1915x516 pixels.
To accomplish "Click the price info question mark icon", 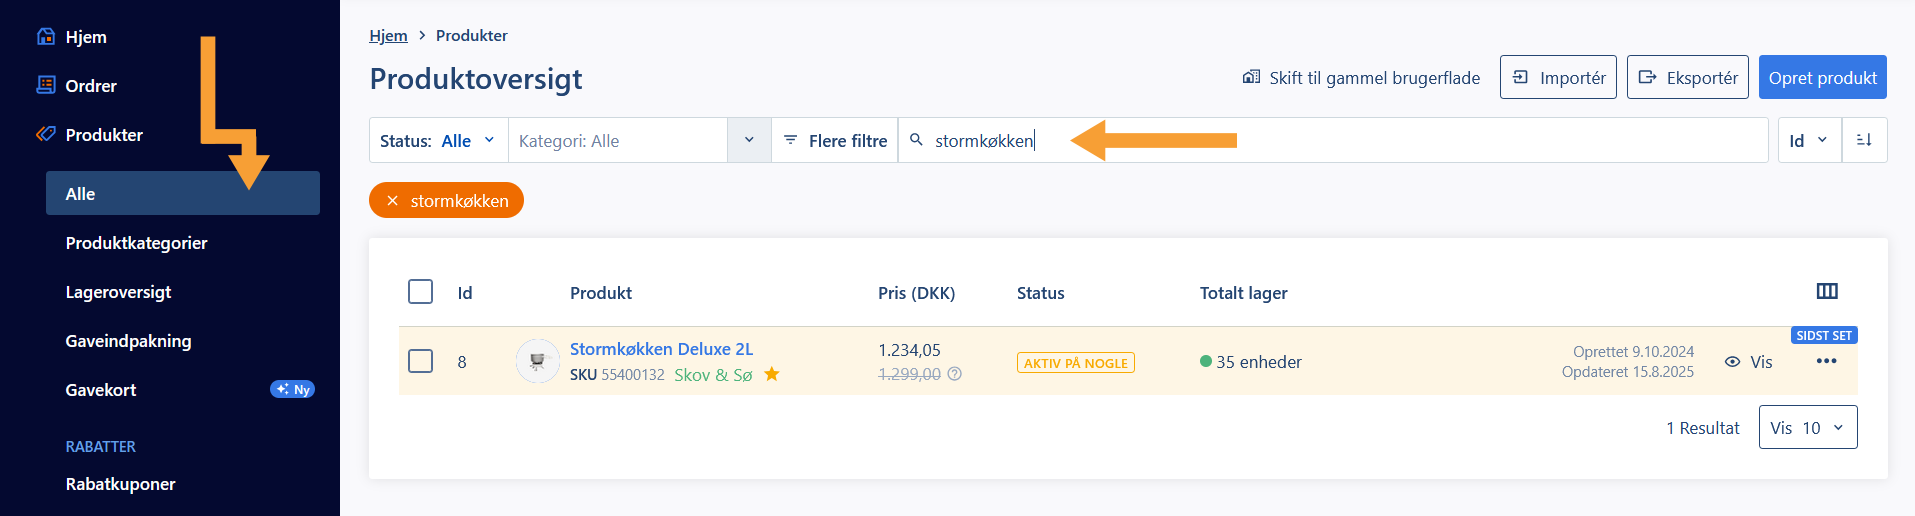I will (954, 374).
